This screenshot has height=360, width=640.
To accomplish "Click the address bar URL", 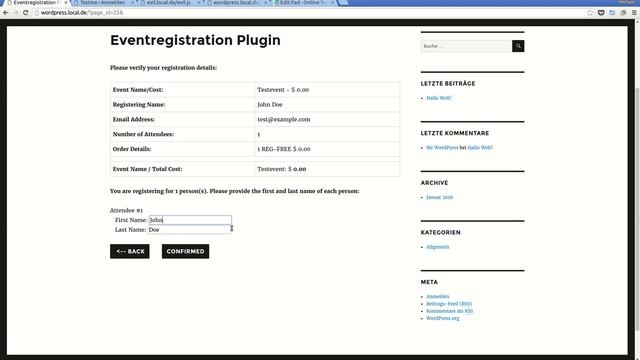I will (x=82, y=13).
